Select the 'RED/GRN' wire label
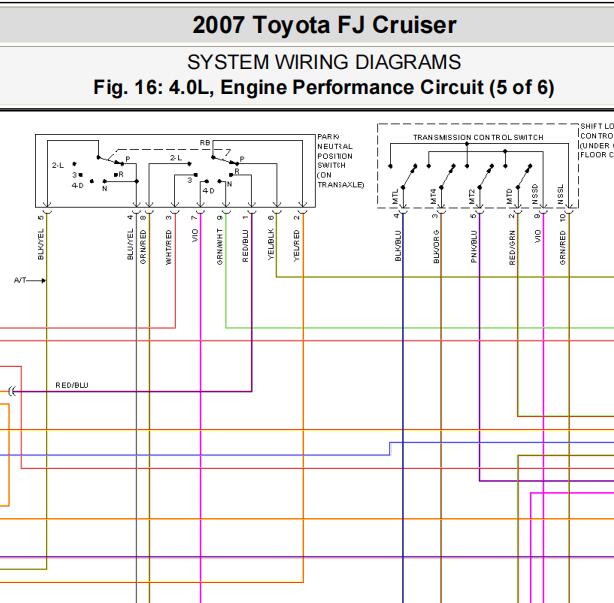This screenshot has height=603, width=614. pyautogui.click(x=512, y=248)
